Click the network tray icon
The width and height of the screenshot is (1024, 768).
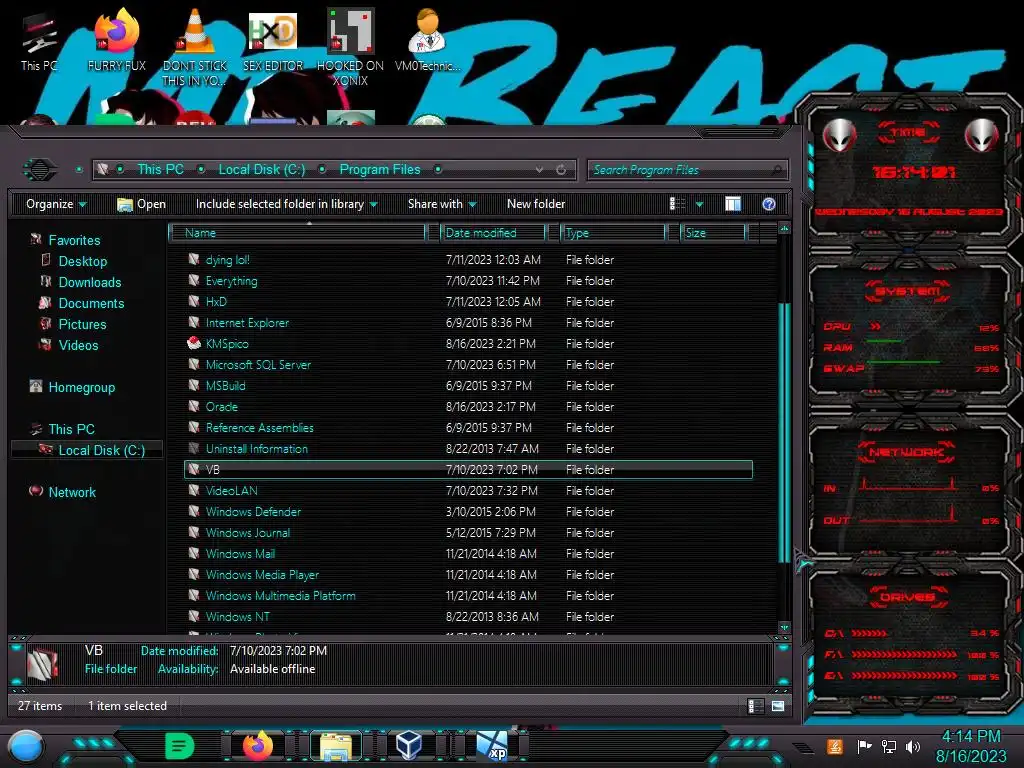pyautogui.click(x=889, y=746)
